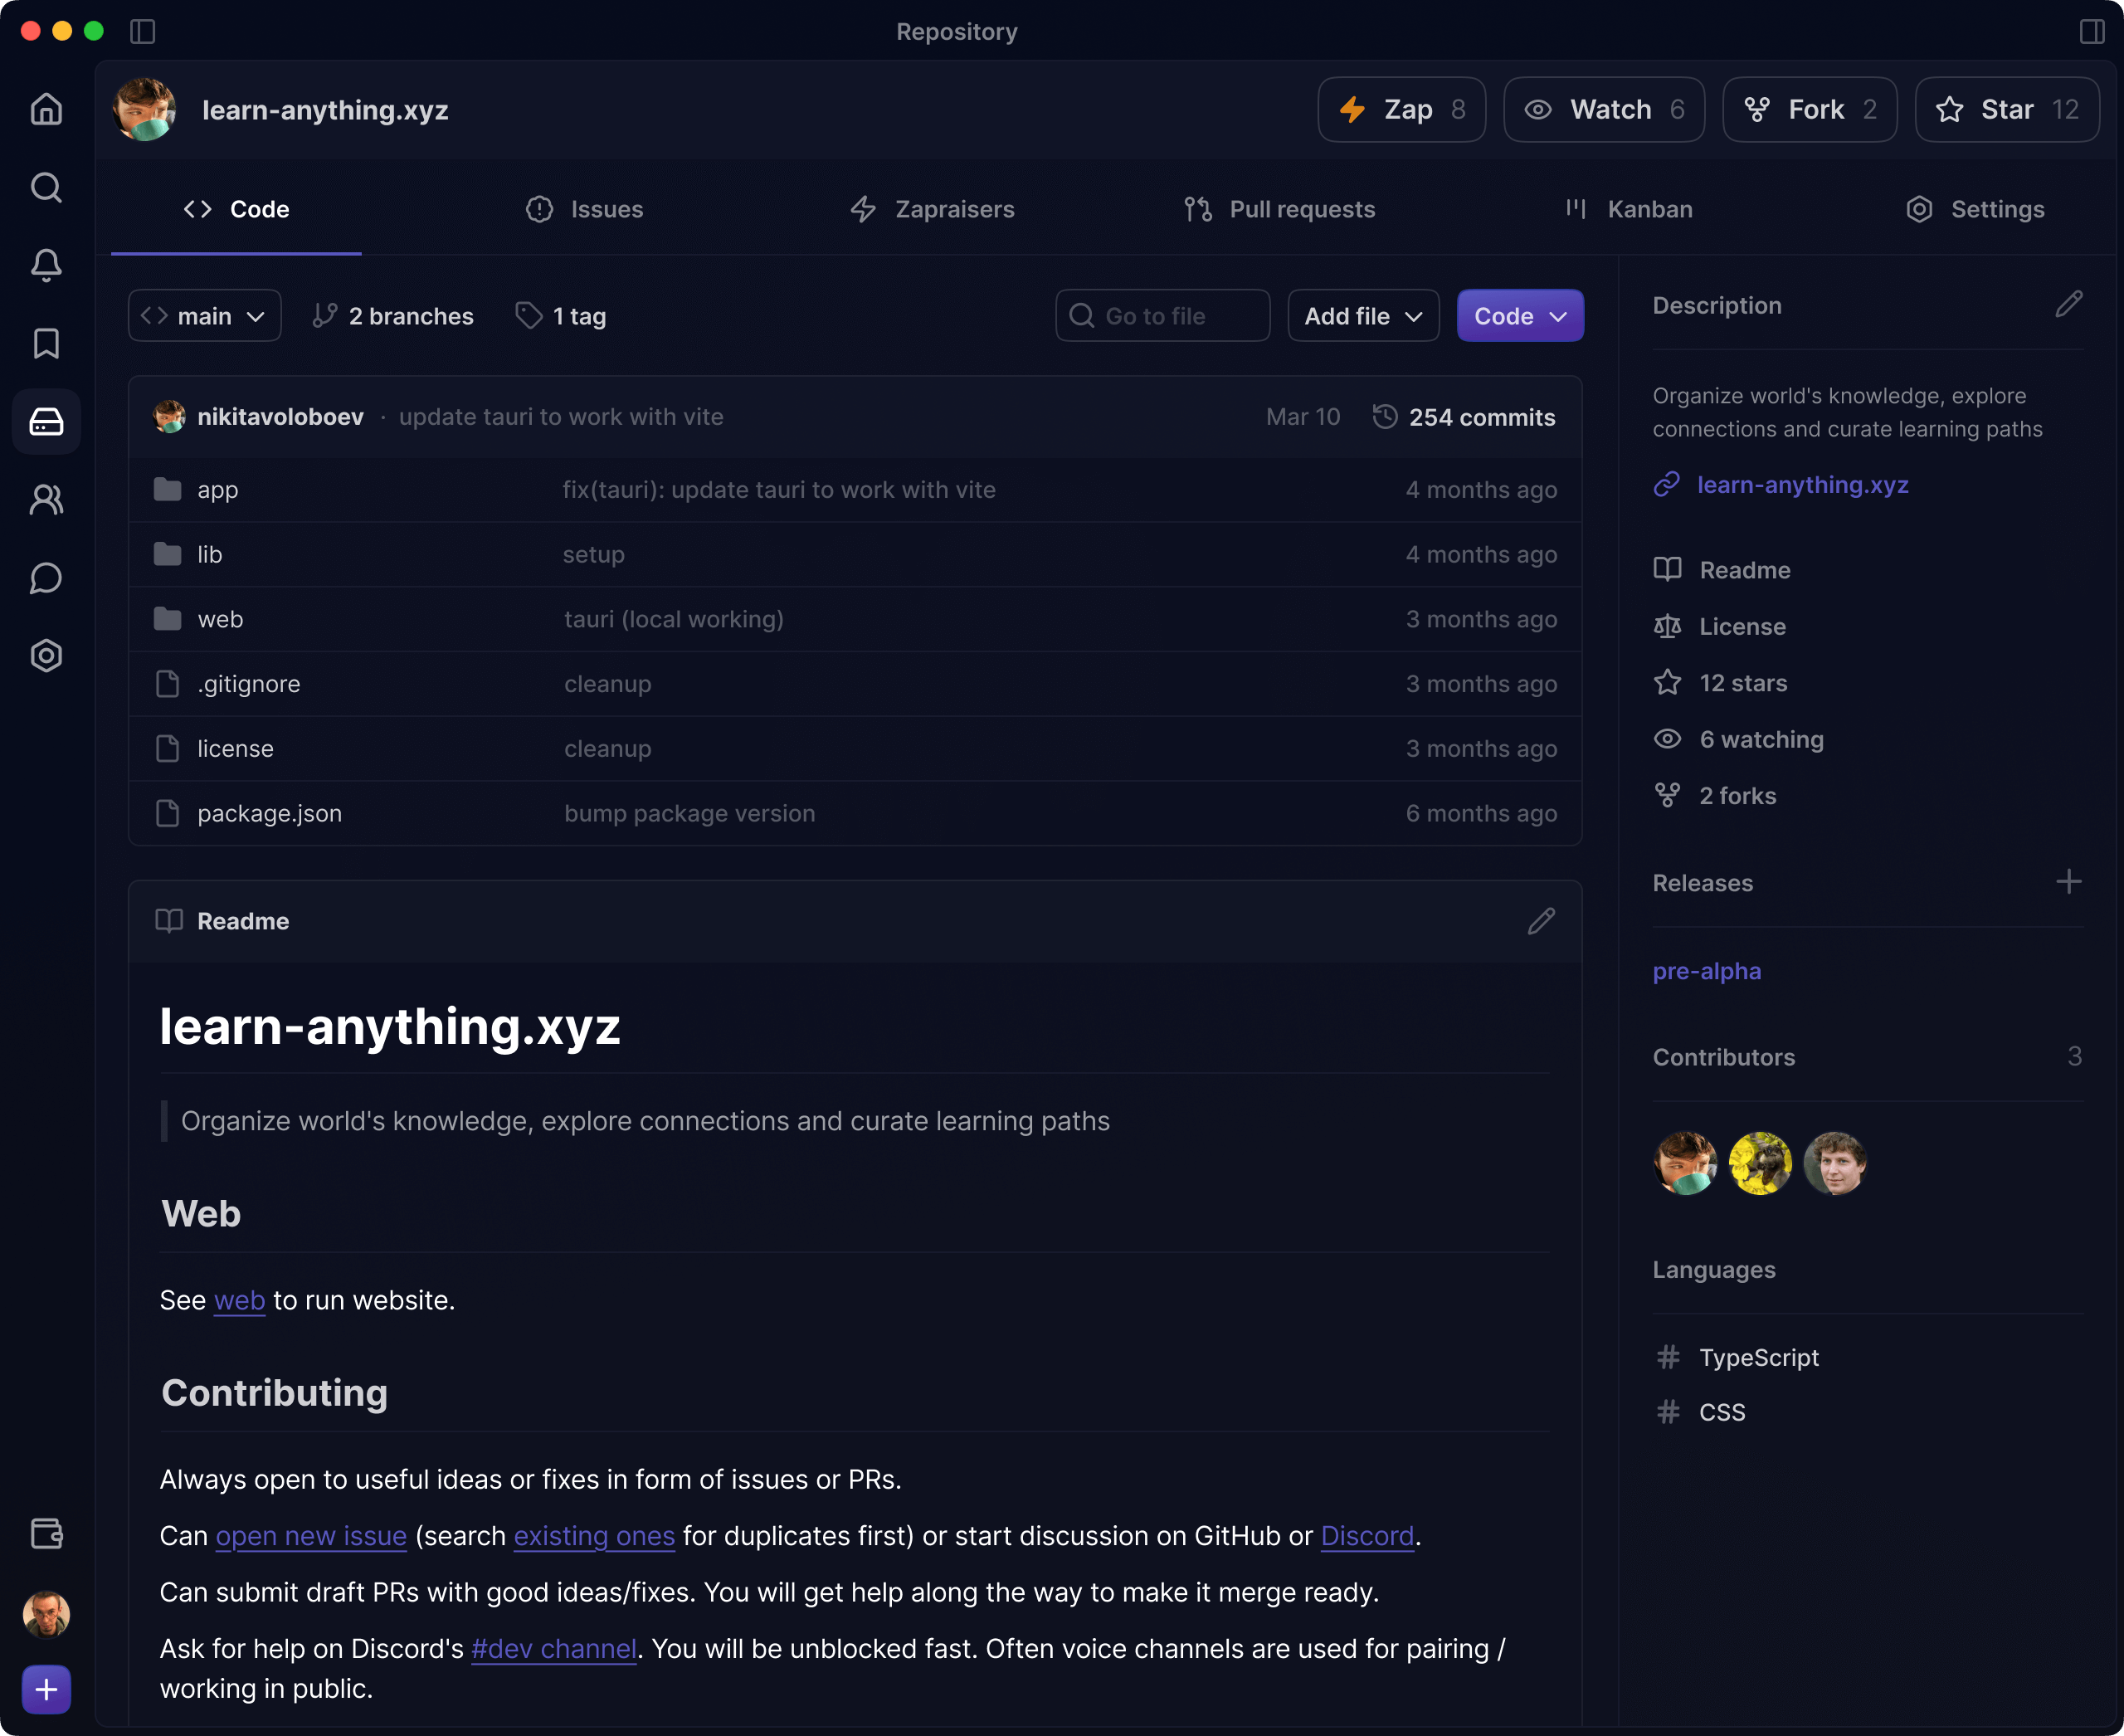
Task: Open the wallet icon in the sidebar
Action: pos(46,1533)
